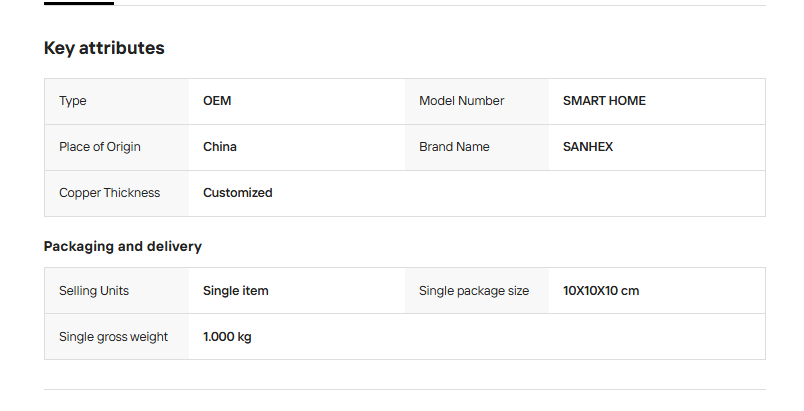The height and width of the screenshot is (411, 804).
Task: Click the black active tab underline at top
Action: 79,3
